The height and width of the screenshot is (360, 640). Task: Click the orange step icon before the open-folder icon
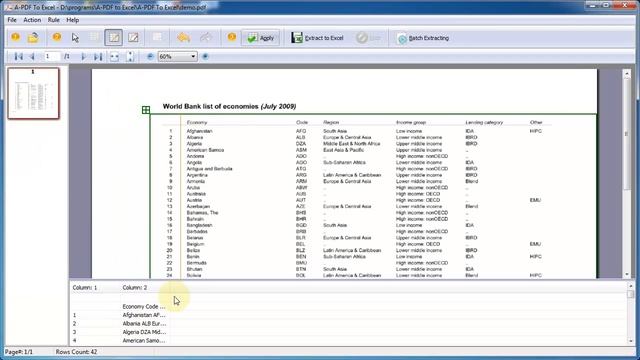tap(16, 38)
